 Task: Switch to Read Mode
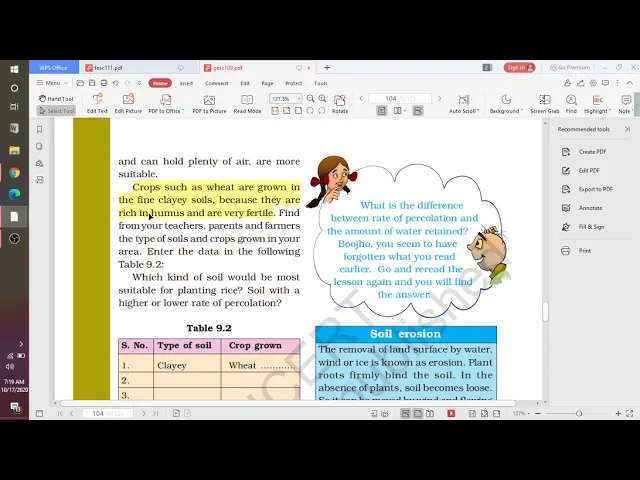[x=247, y=104]
